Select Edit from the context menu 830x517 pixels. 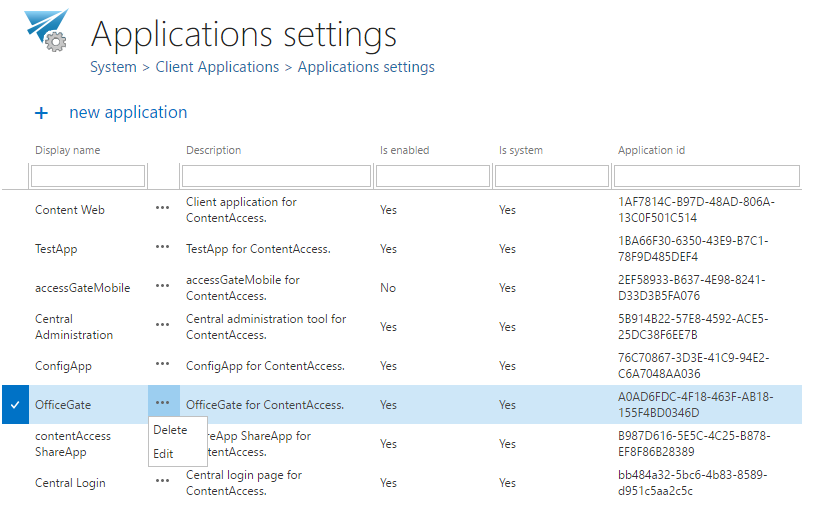click(164, 454)
